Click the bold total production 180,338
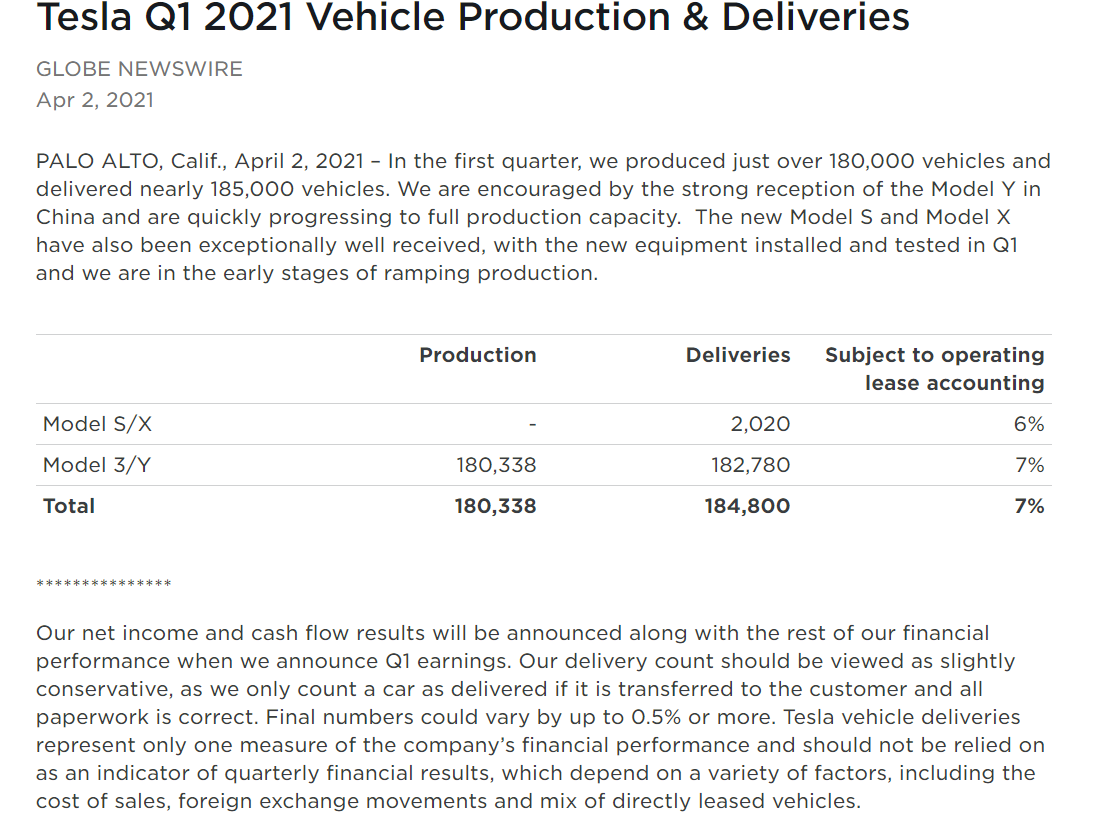 coord(496,506)
